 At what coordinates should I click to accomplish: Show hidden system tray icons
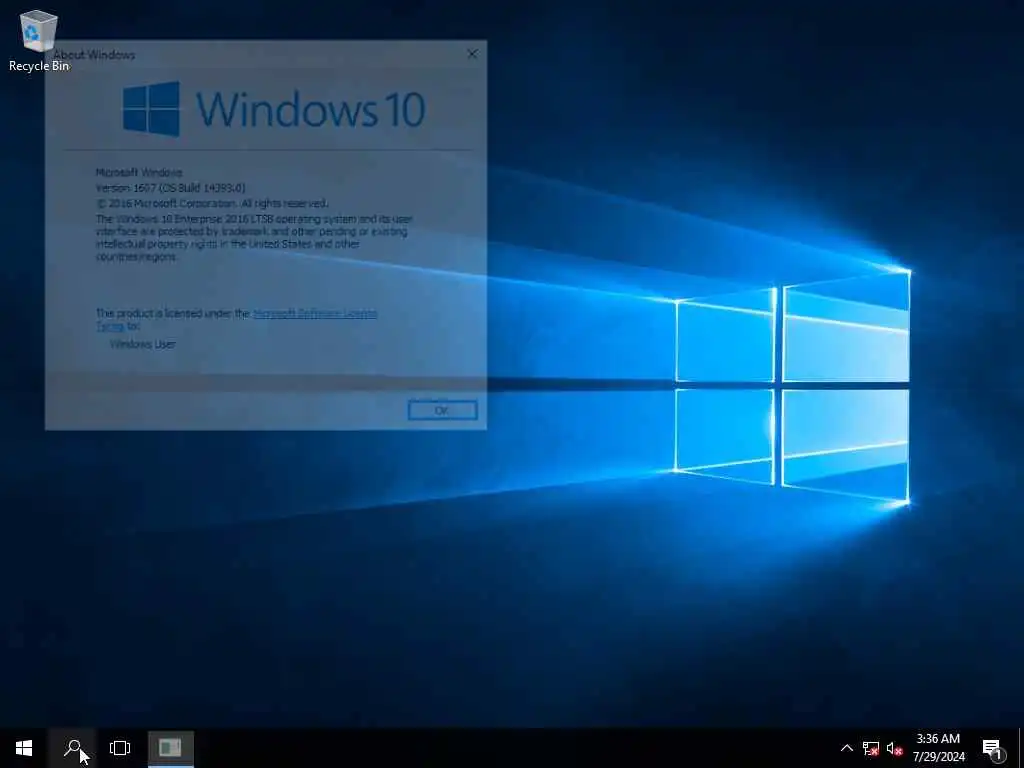[846, 748]
